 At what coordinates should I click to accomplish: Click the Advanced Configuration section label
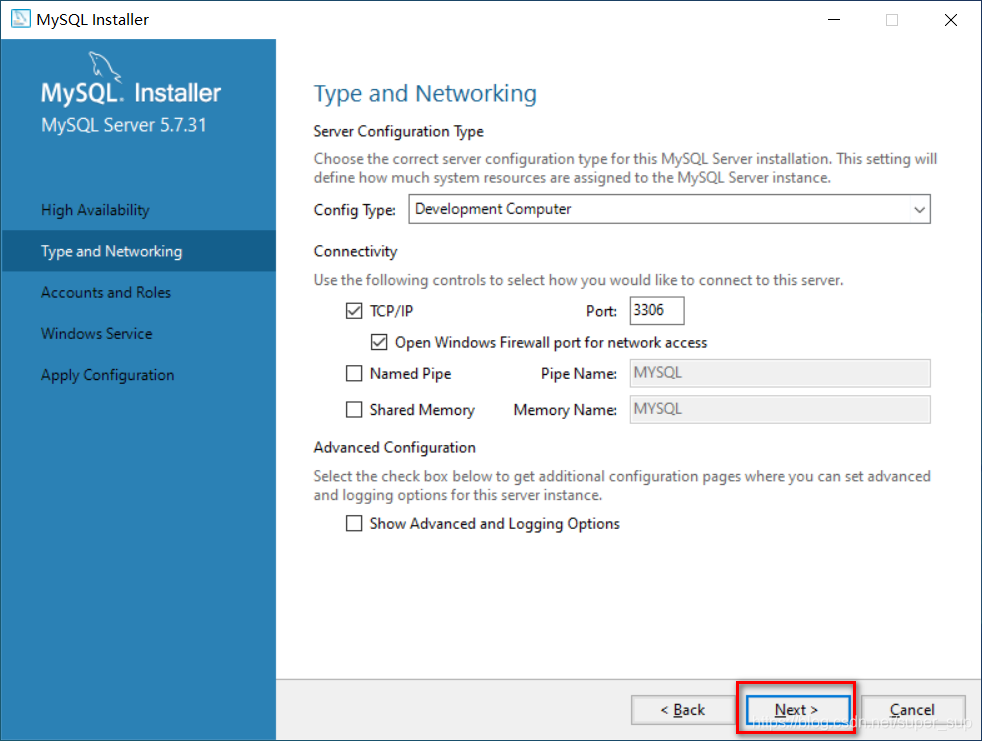pos(395,448)
